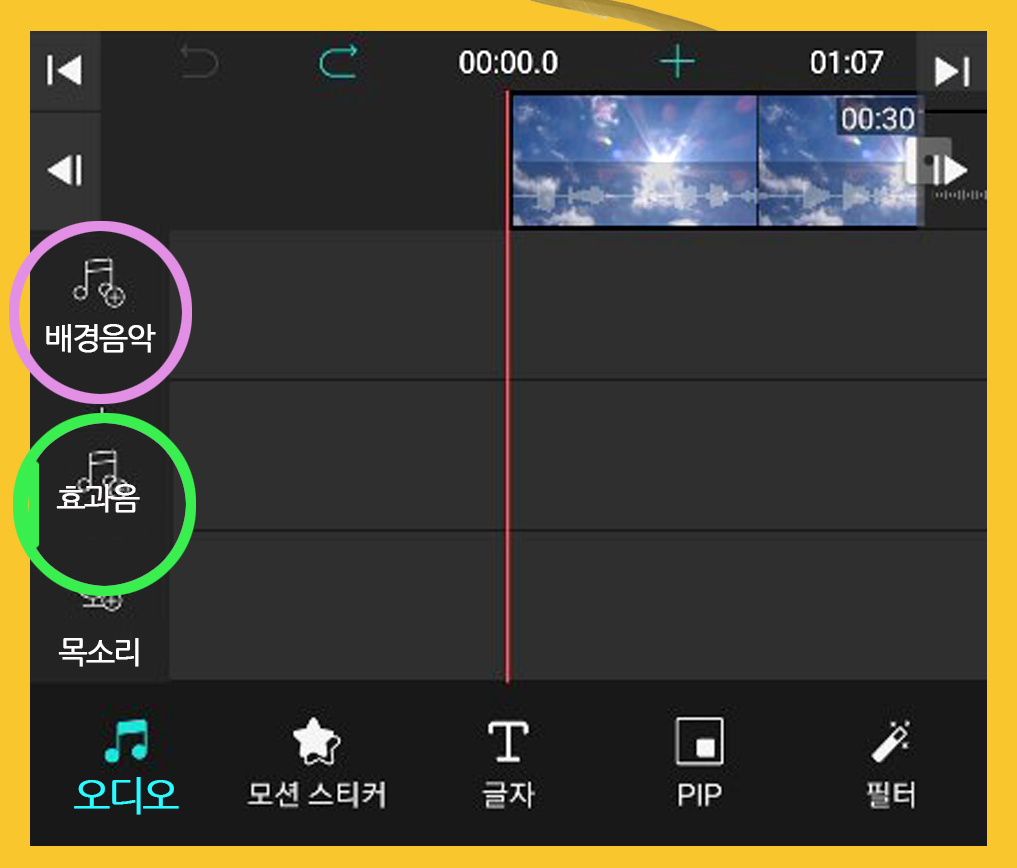
Task: Click the empty background music track
Action: point(577,304)
